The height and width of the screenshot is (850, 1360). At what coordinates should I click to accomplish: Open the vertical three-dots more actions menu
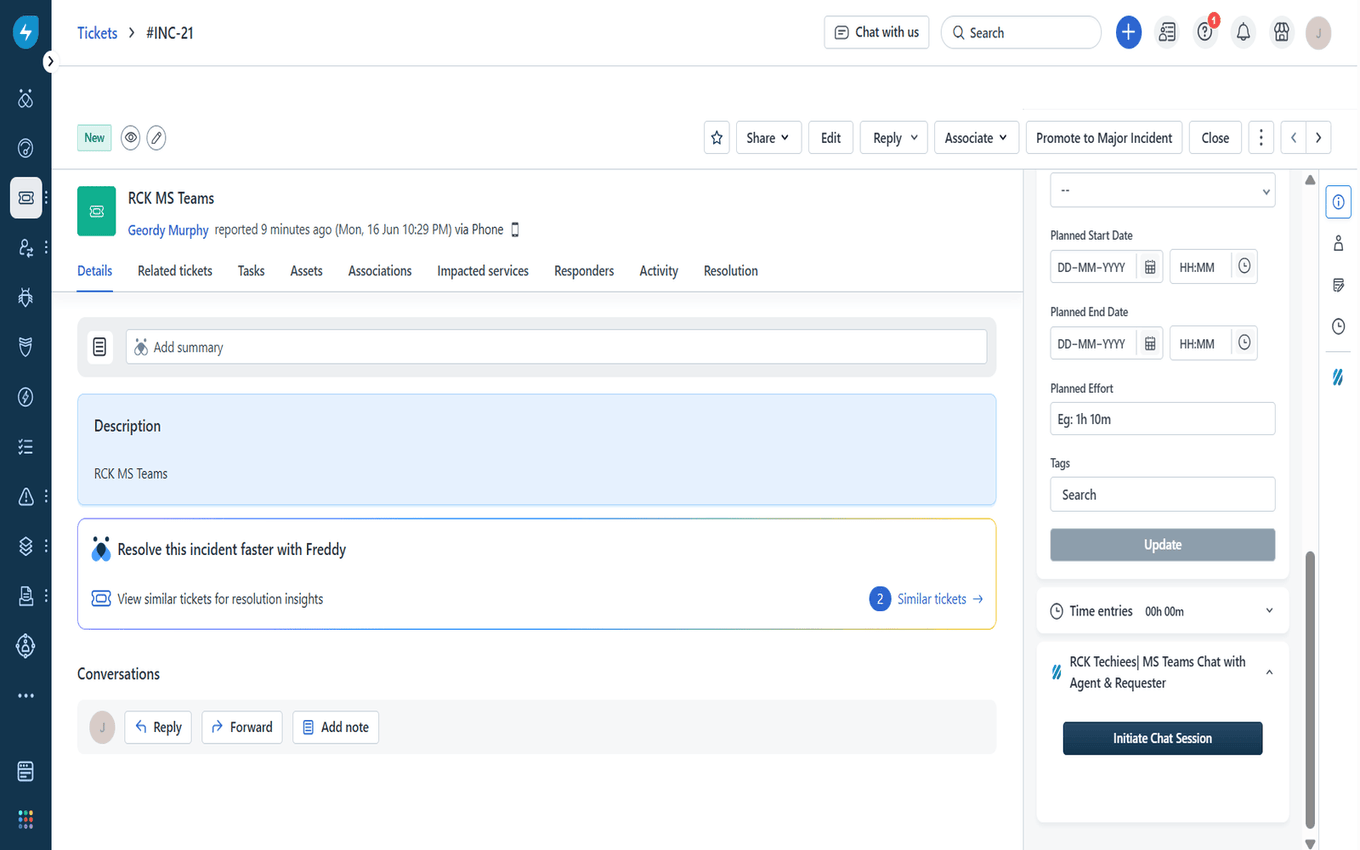1261,138
